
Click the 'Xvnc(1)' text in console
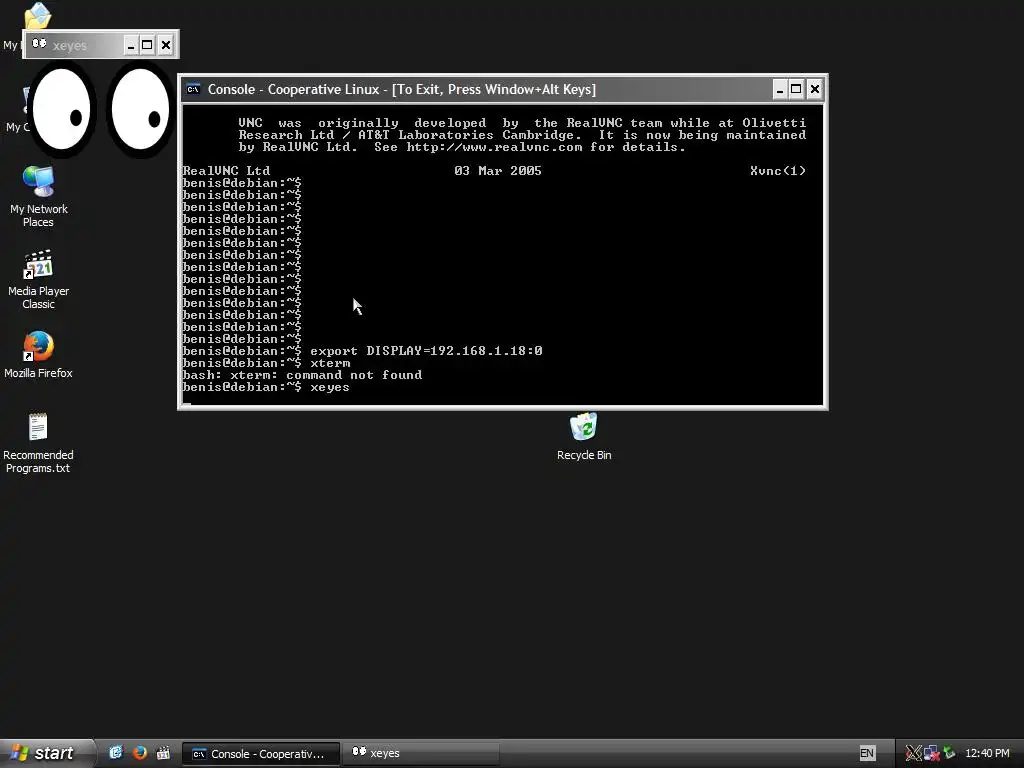[778, 171]
